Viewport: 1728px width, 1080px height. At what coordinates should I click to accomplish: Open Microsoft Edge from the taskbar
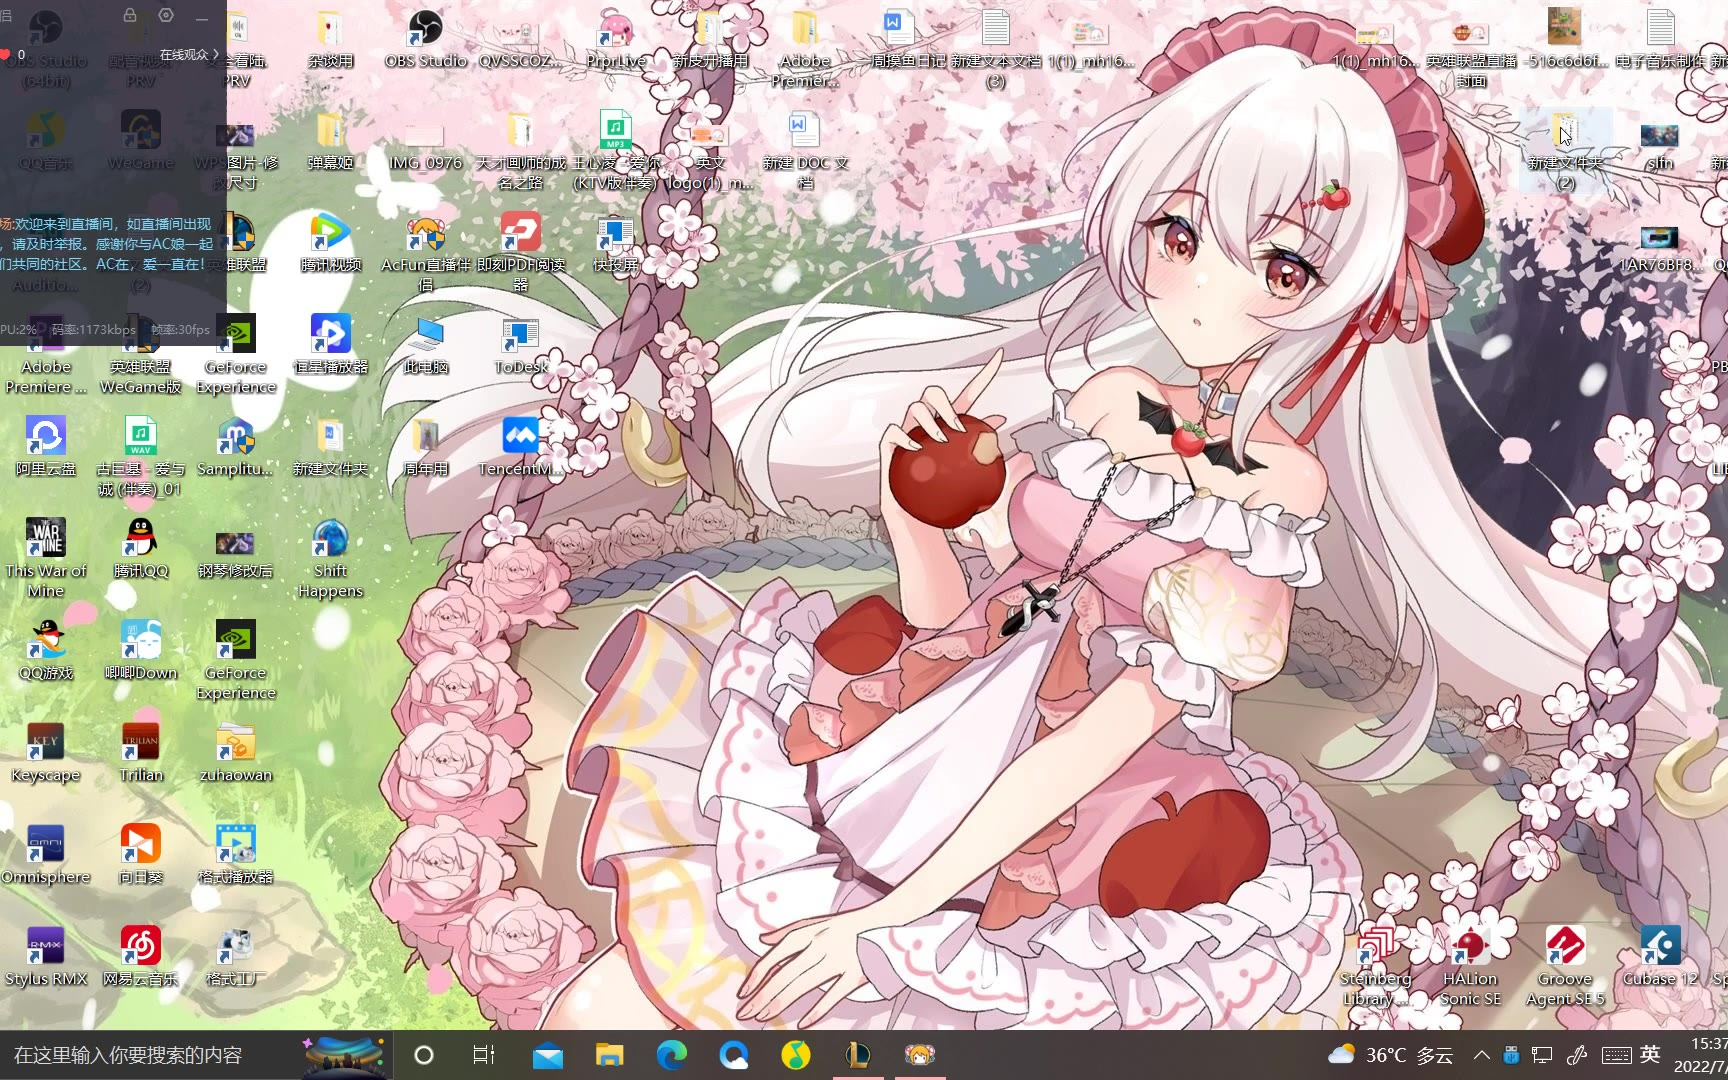(x=671, y=1055)
